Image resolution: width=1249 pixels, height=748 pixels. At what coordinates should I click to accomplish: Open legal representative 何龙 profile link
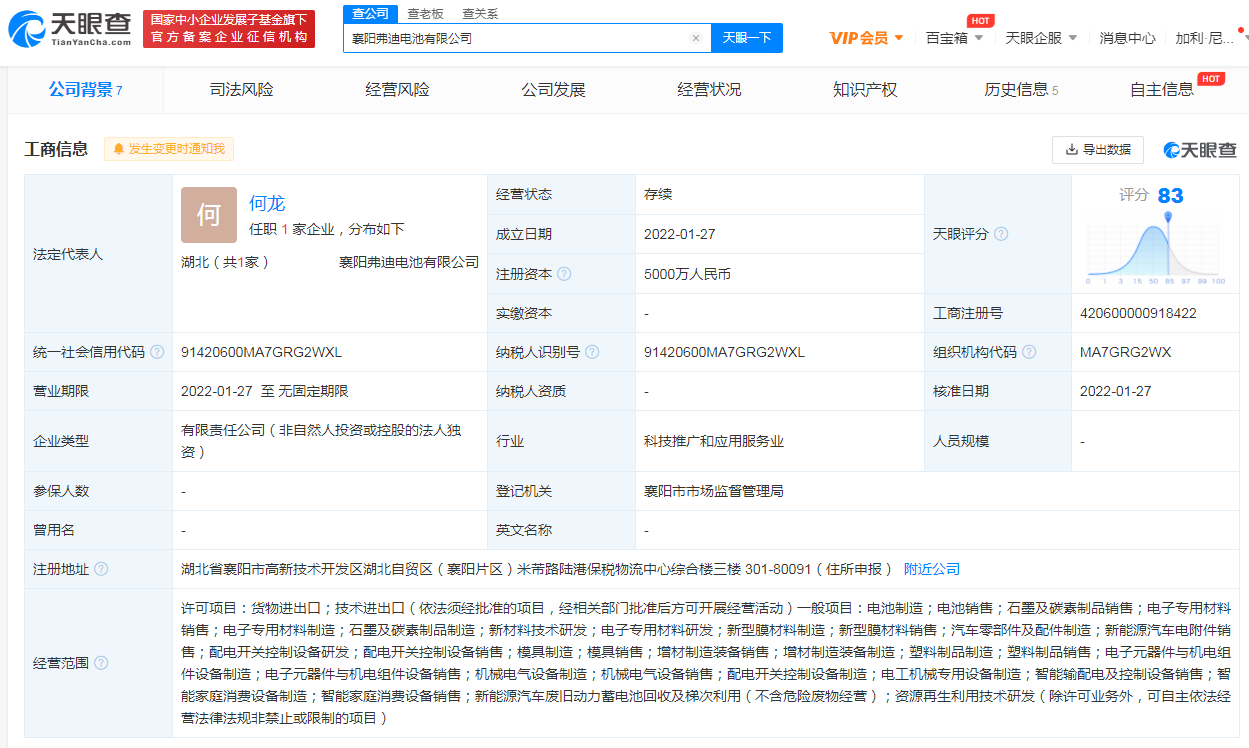tap(267, 204)
